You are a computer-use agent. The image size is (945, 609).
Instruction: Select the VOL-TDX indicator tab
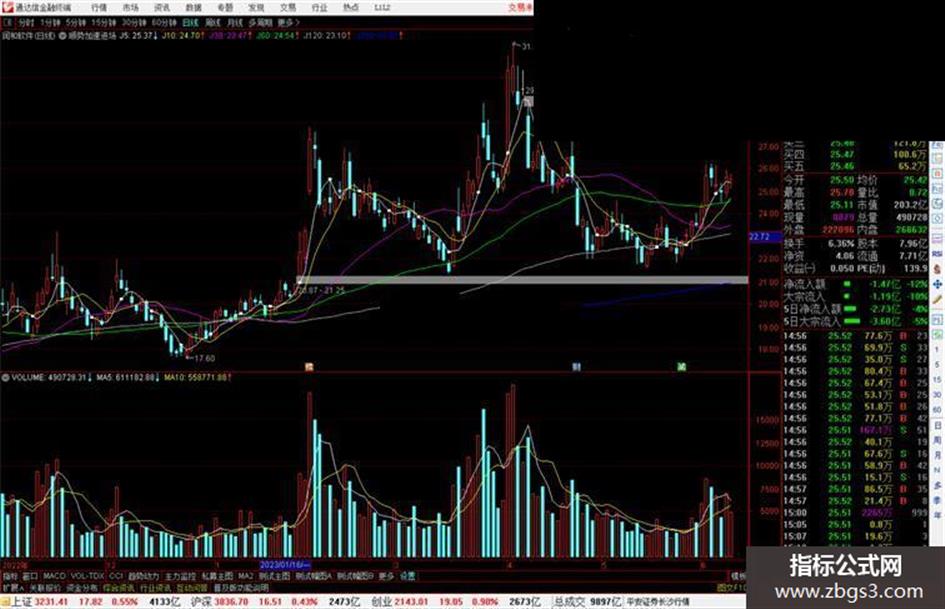click(x=87, y=576)
